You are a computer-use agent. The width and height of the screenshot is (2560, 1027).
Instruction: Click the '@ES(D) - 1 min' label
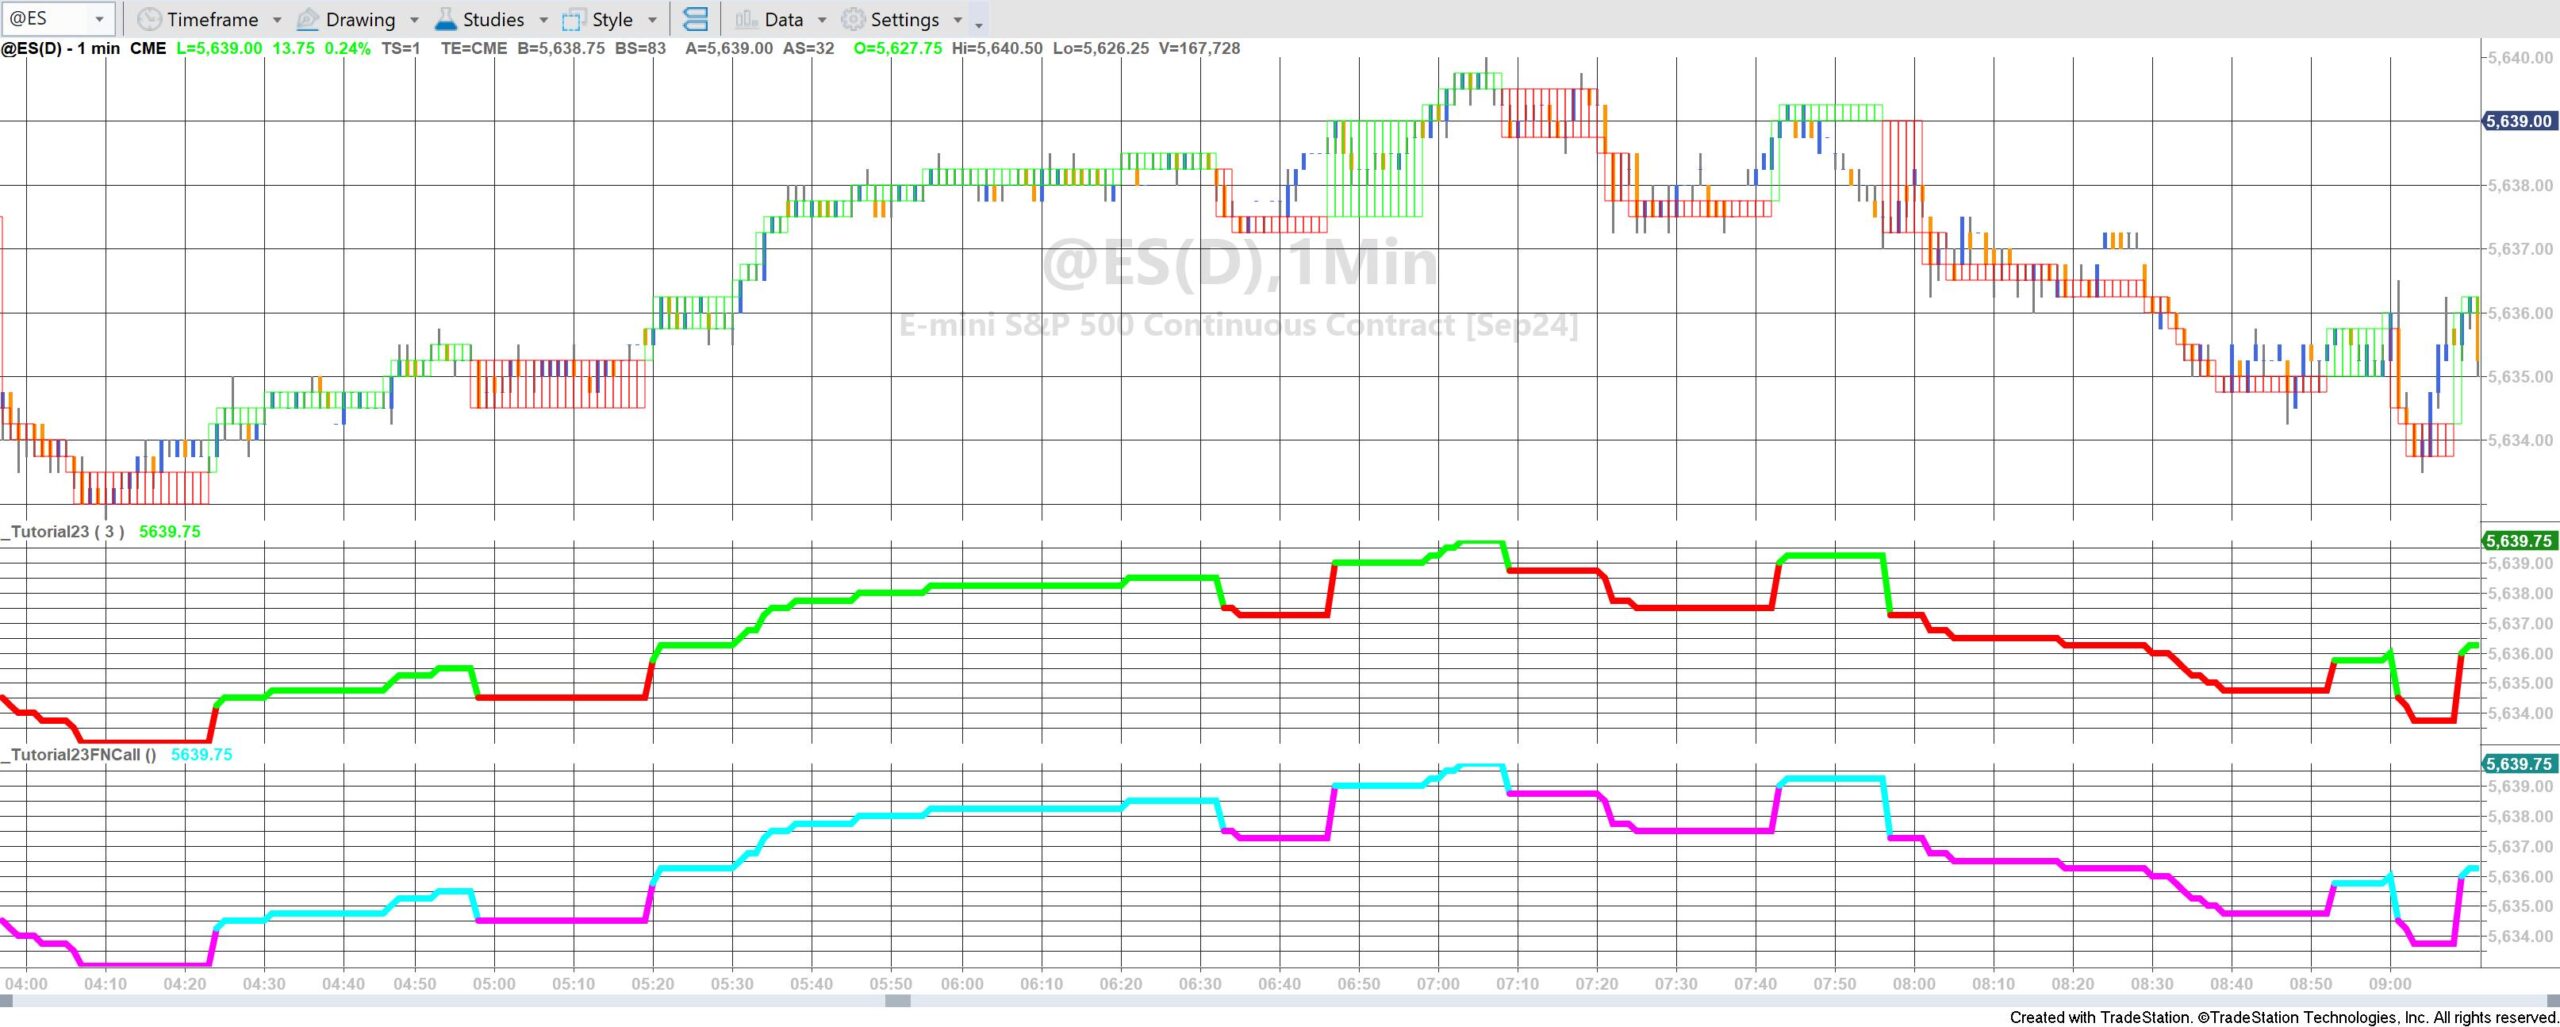coord(61,48)
